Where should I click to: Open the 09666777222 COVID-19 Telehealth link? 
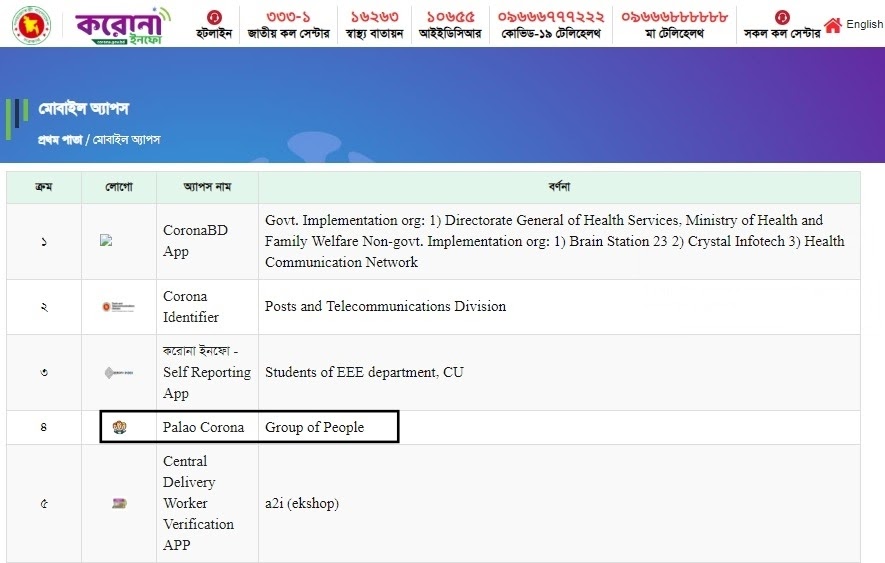[551, 25]
